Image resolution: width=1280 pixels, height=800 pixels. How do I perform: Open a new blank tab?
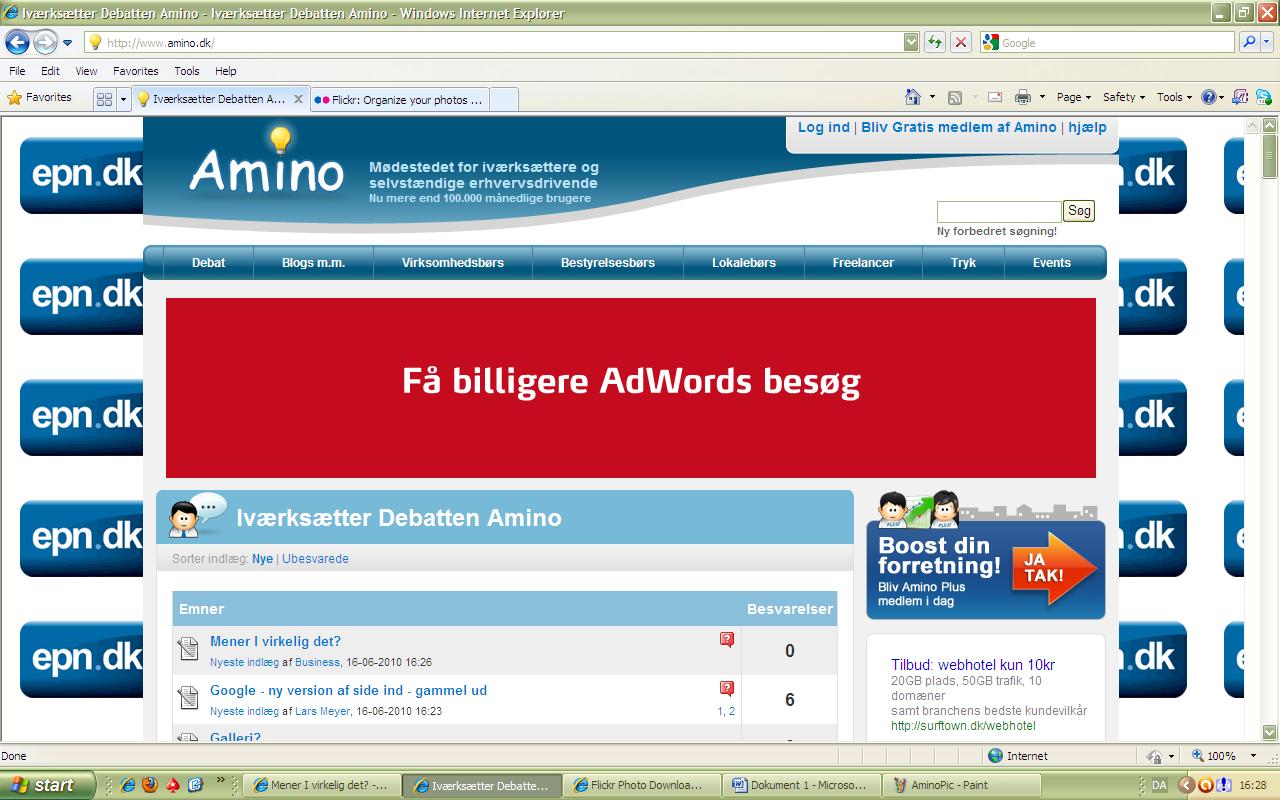click(504, 99)
